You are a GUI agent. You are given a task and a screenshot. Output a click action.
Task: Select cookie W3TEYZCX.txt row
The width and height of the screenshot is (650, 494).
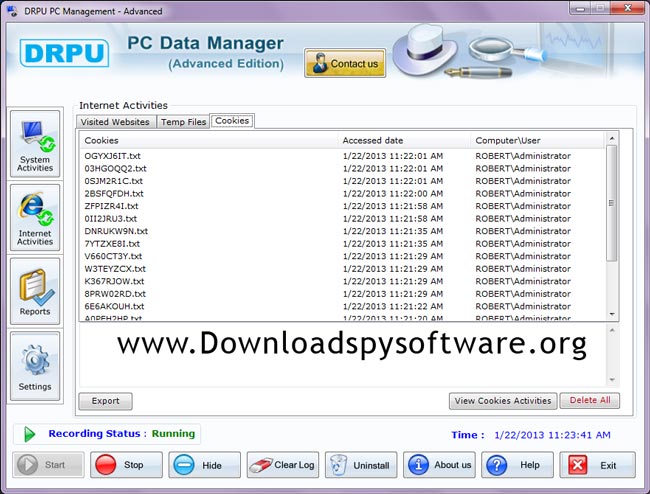pyautogui.click(x=342, y=269)
